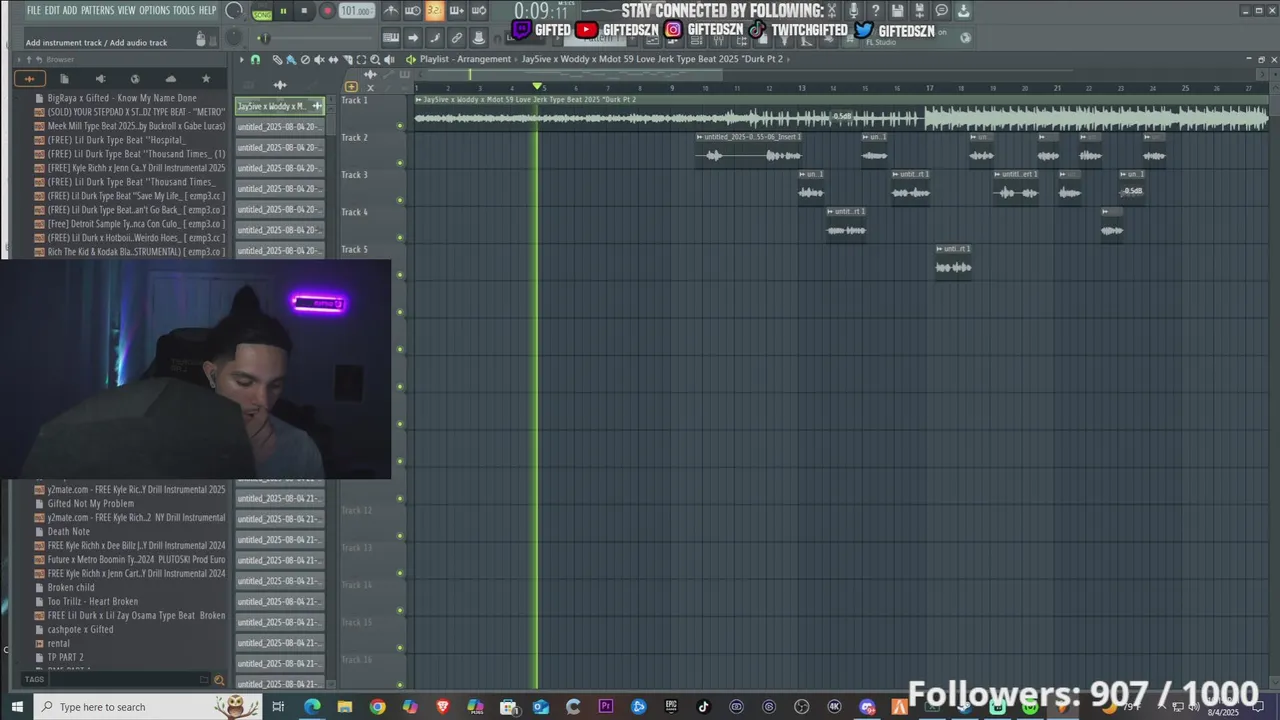Pick the Zoom magnifier tool in playlist toolbar

(375, 60)
